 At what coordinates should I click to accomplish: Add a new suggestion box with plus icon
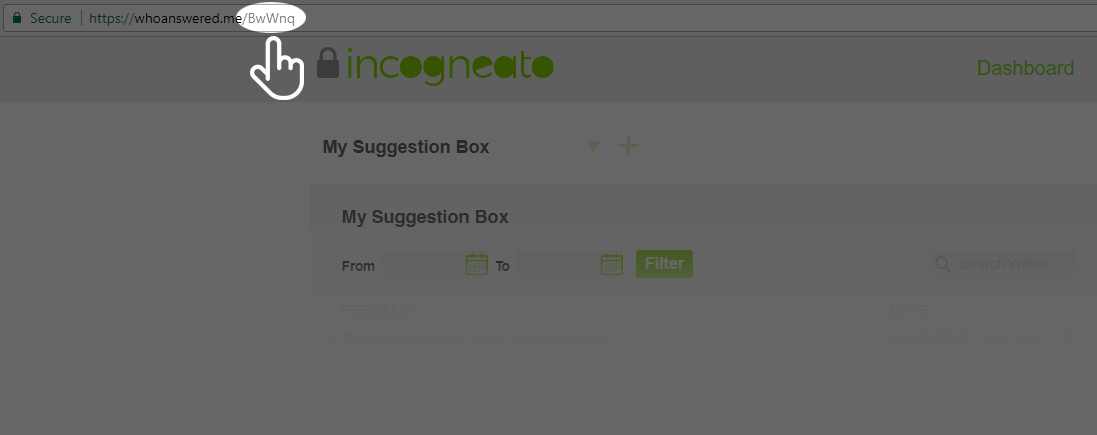click(628, 146)
